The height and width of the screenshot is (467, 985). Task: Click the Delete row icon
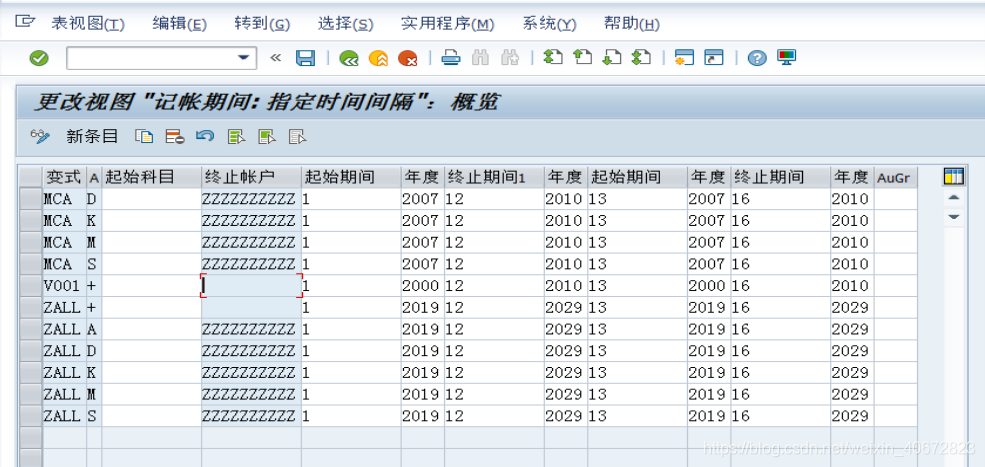(x=174, y=136)
